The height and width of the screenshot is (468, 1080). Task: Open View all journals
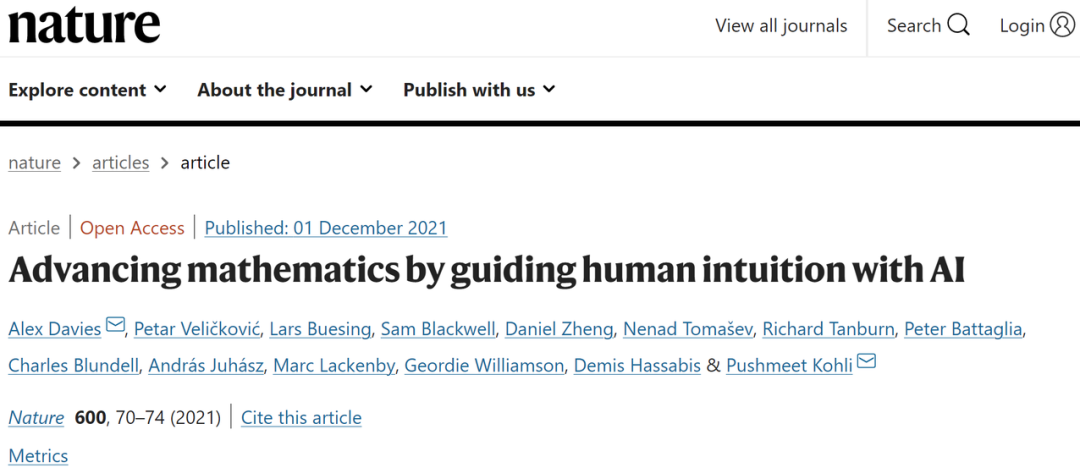[781, 26]
